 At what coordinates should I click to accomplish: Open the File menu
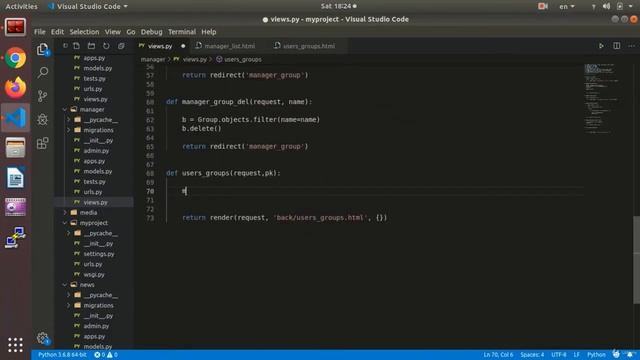pos(40,32)
